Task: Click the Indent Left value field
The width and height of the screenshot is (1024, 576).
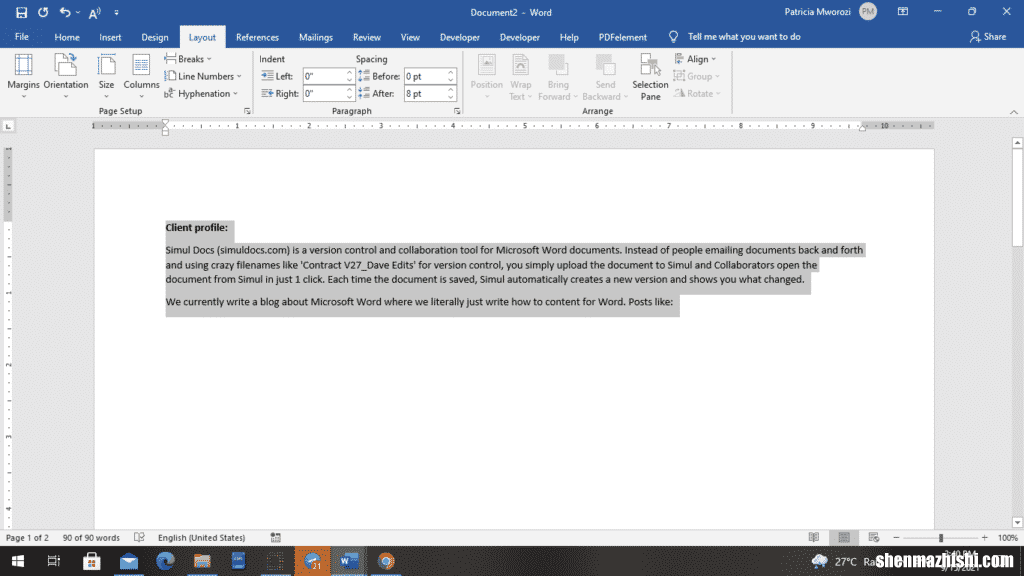Action: (323, 76)
